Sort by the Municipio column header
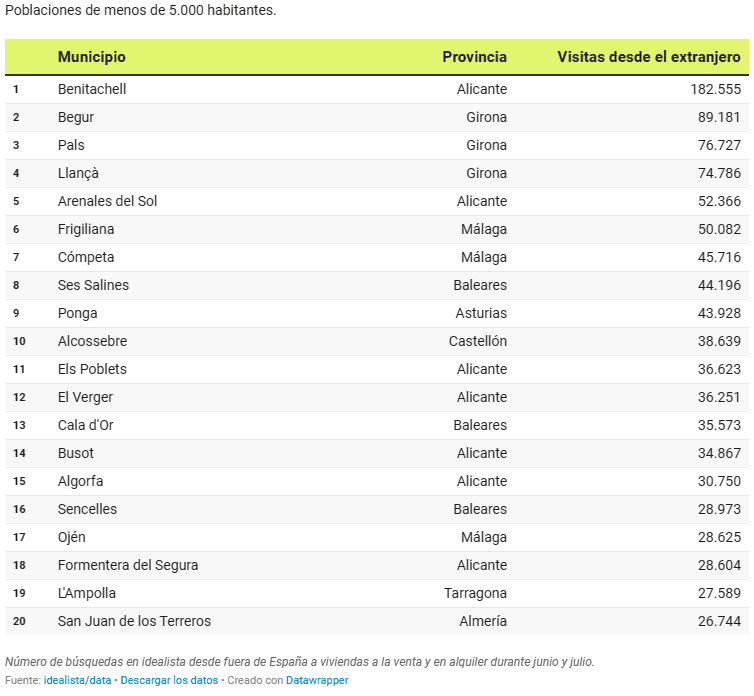The image size is (754, 696). 92,57
